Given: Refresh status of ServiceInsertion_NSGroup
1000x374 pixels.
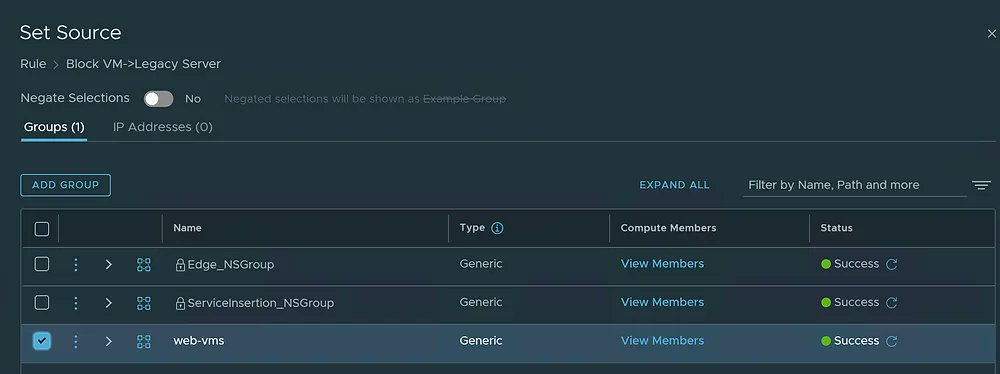Looking at the screenshot, I should tap(892, 303).
